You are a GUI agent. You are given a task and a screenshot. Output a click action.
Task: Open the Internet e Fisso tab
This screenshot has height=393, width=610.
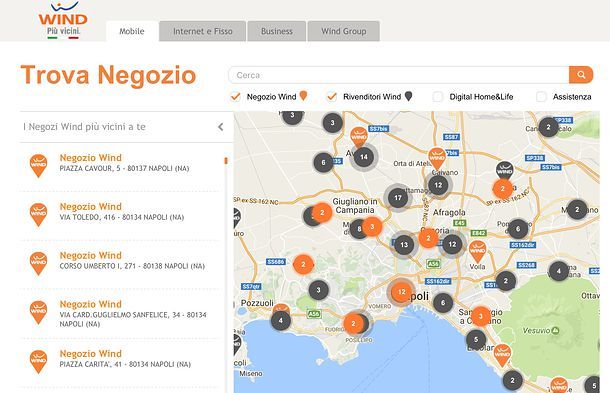(203, 31)
